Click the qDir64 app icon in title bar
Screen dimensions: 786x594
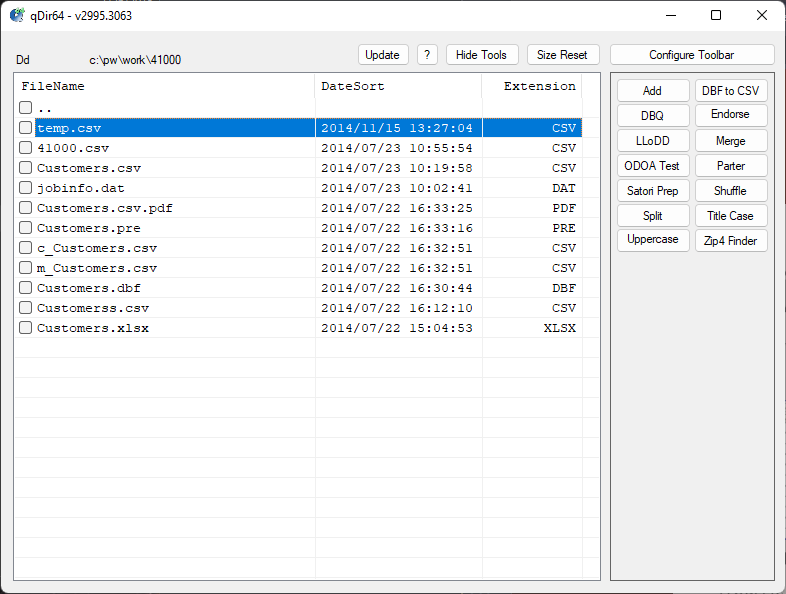tap(17, 15)
